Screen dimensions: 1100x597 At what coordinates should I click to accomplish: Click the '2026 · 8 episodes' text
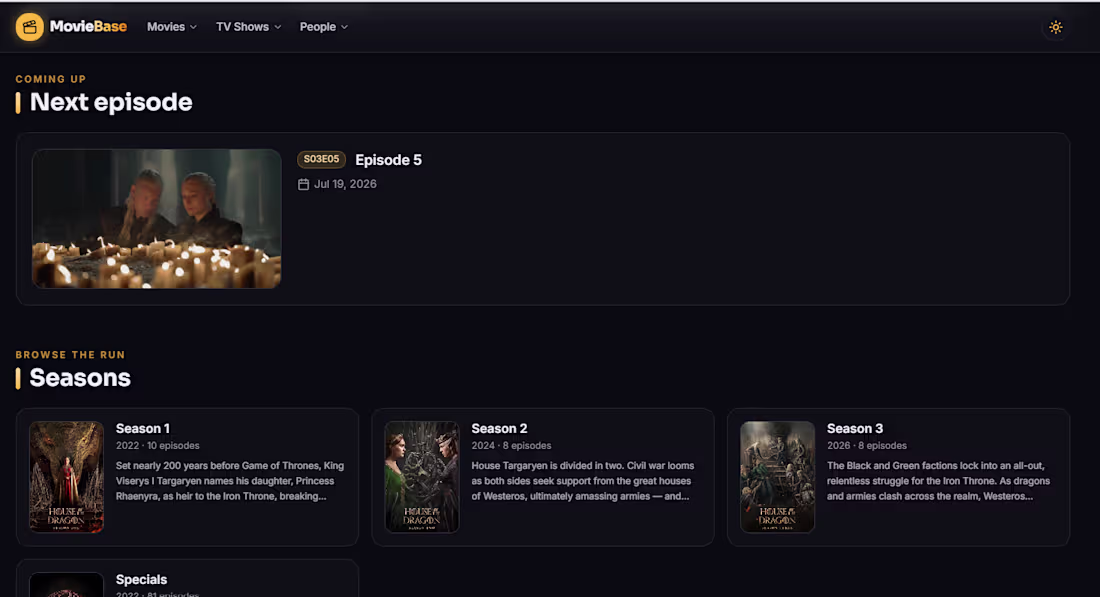[866, 445]
